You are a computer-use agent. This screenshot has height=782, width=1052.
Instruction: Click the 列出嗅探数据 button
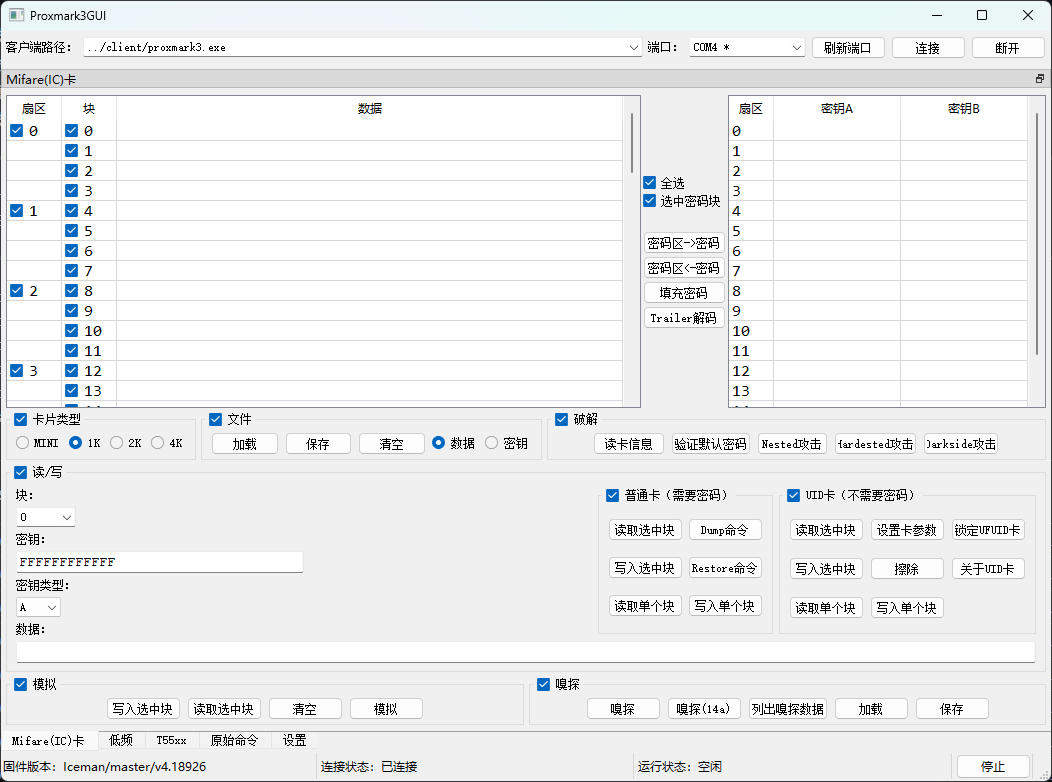pos(788,709)
